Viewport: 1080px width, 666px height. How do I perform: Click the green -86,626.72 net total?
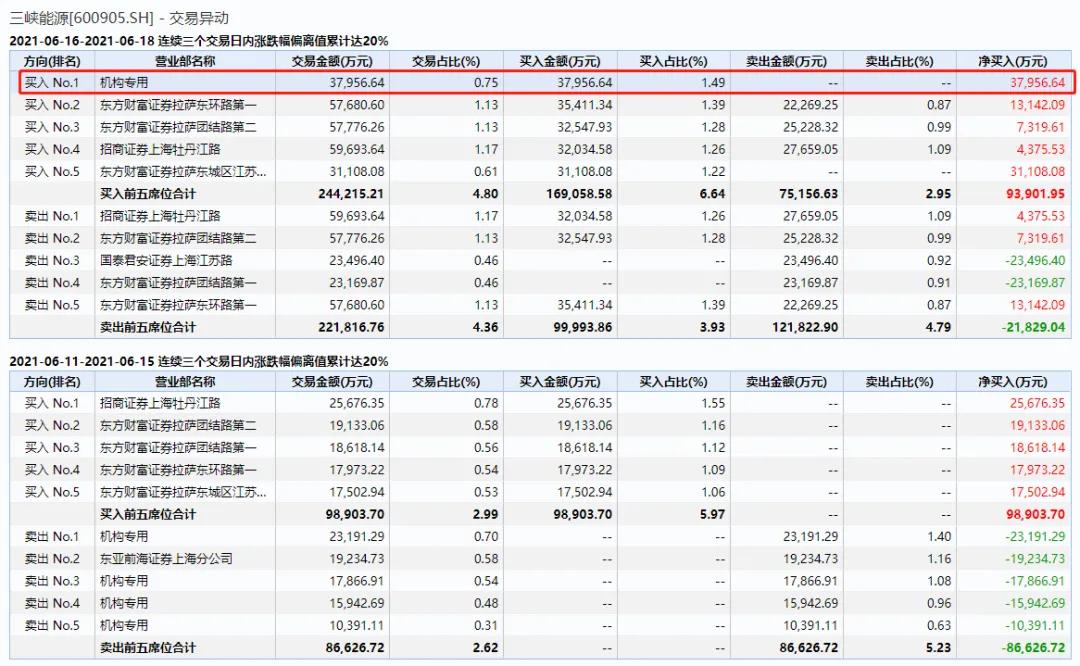coord(1033,647)
